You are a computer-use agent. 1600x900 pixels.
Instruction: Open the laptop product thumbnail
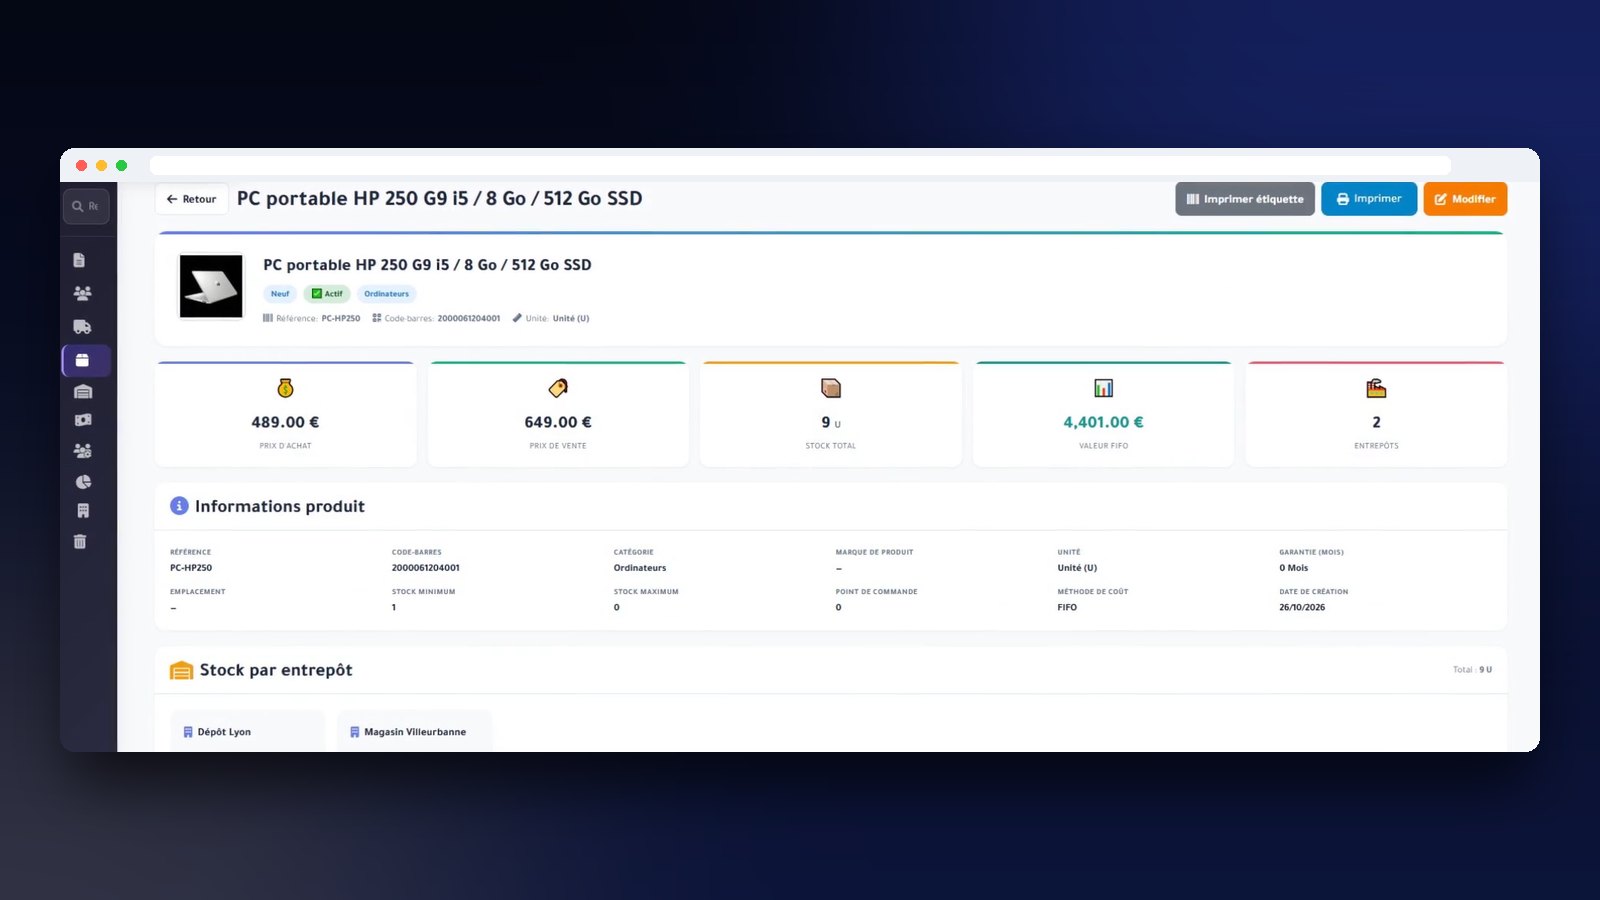pyautogui.click(x=211, y=286)
